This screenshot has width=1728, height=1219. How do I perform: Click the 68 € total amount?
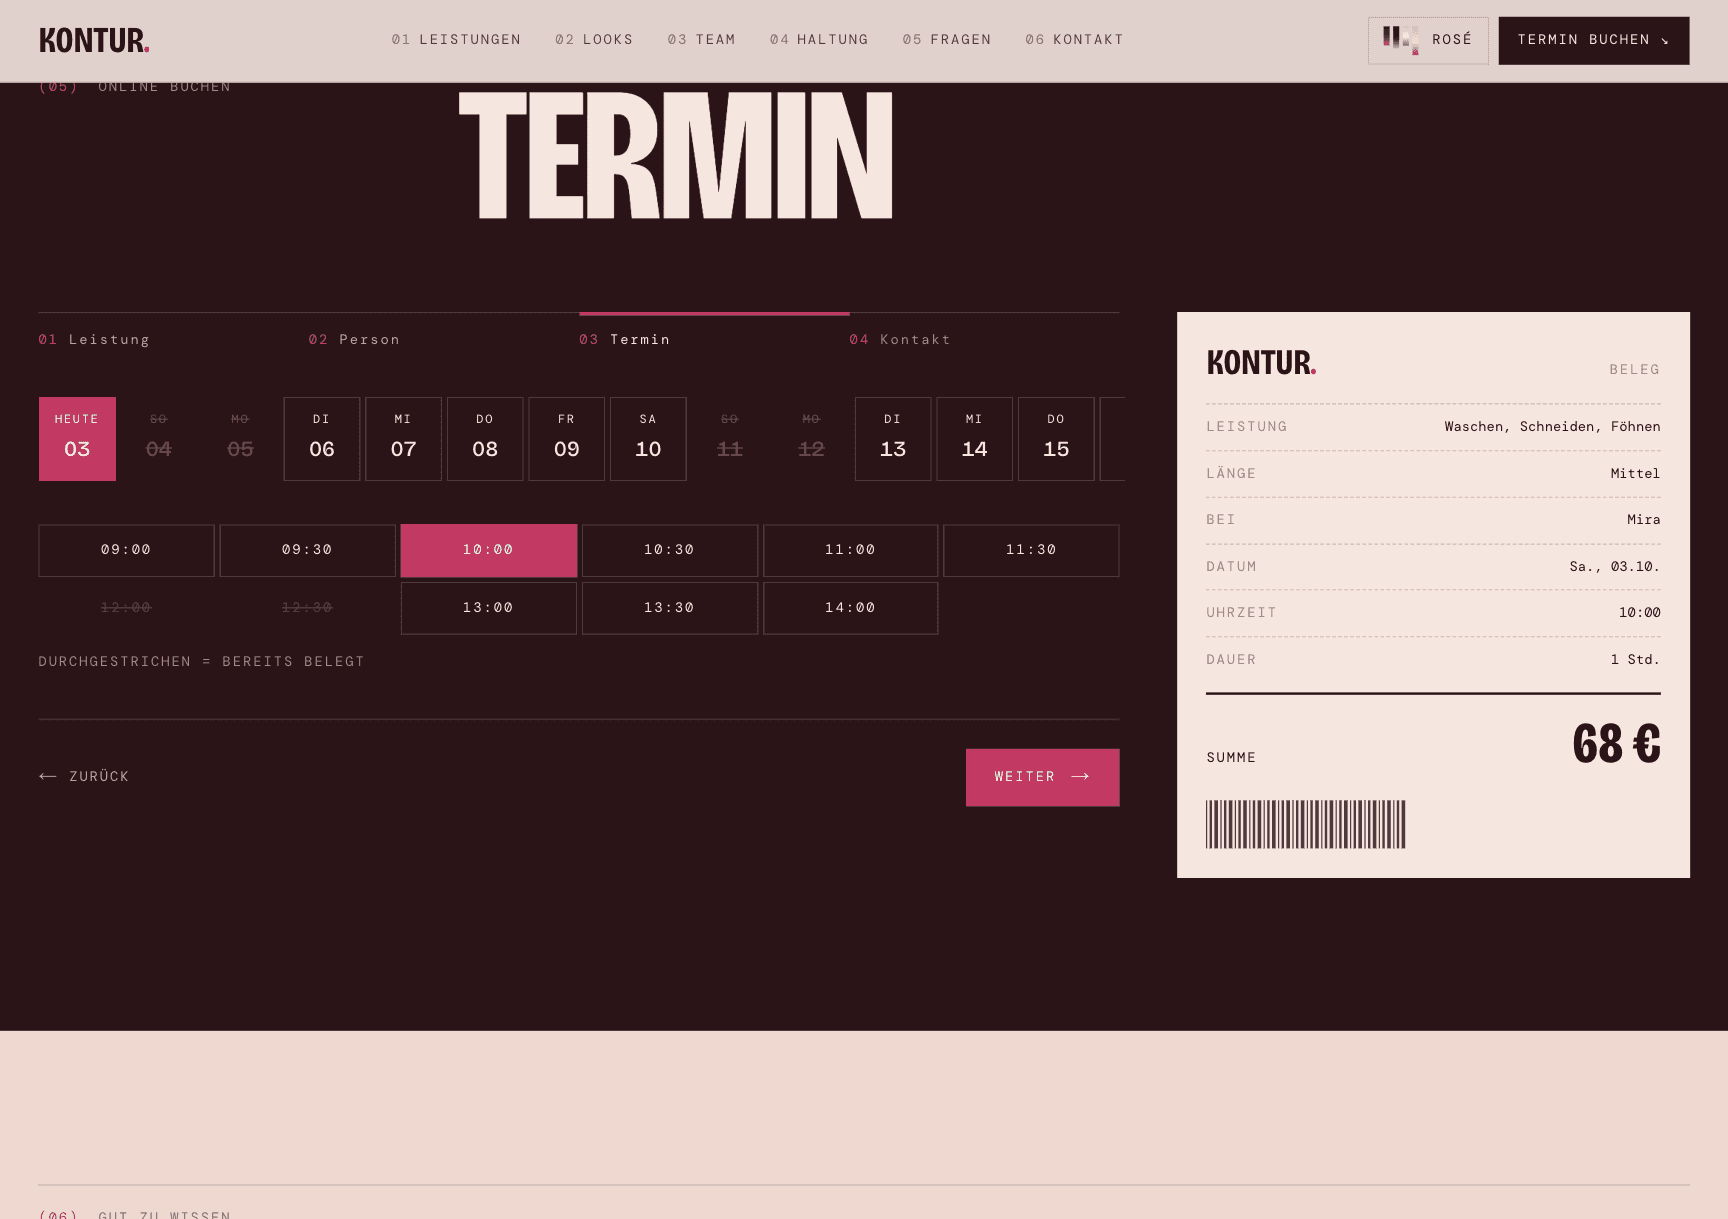1616,744
